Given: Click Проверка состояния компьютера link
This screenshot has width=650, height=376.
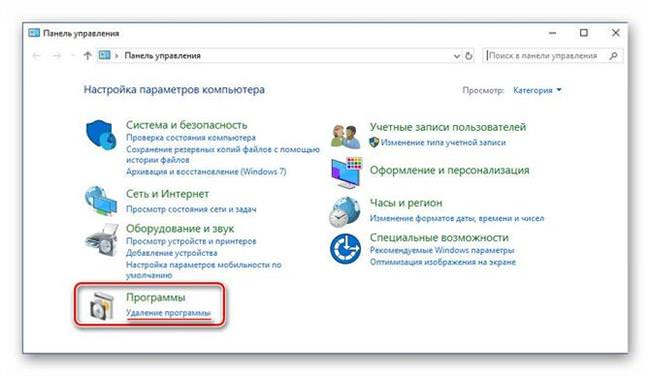Looking at the screenshot, I should point(191,137).
